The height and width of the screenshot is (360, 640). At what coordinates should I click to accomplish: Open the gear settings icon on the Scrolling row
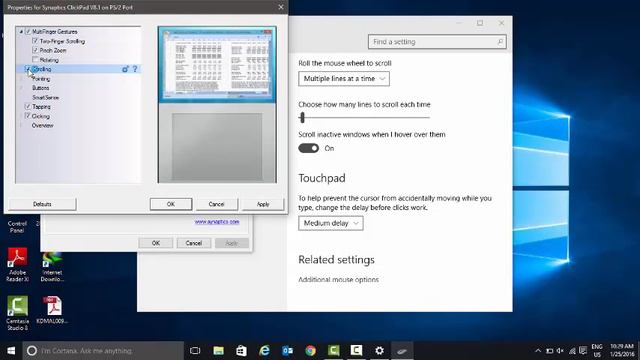(x=125, y=69)
